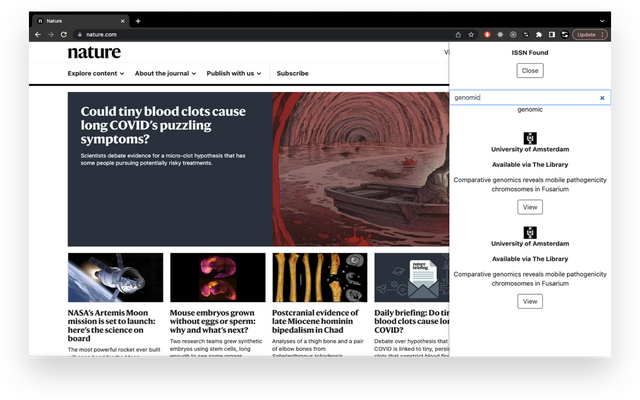The width and height of the screenshot is (640, 400).
Task: Click the first University of Amsterdam logo
Action: (x=530, y=138)
